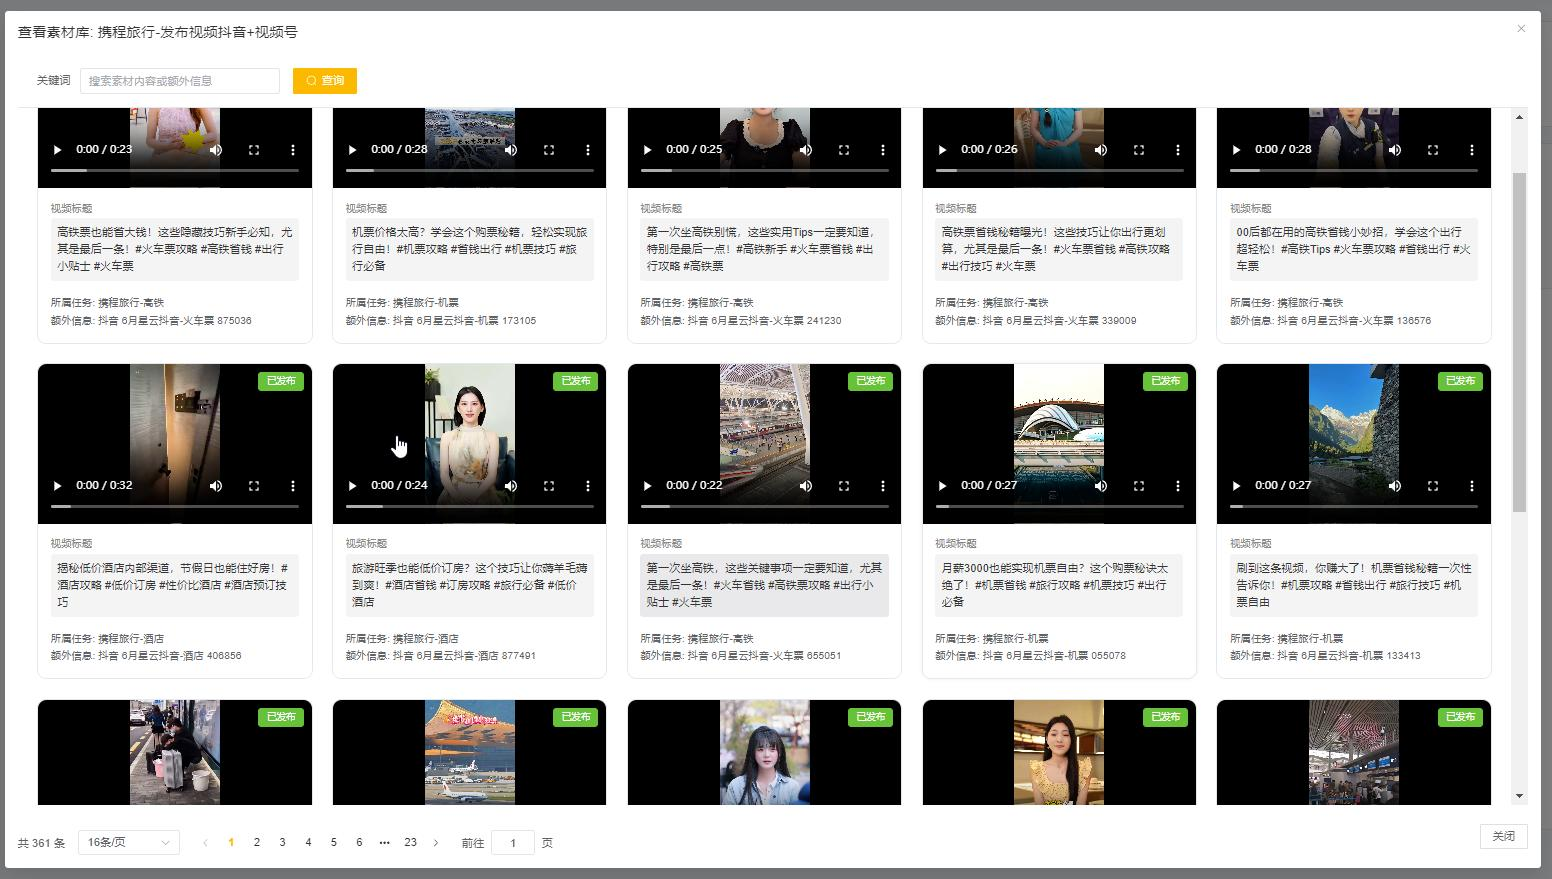Close the 查看素材库 dialog with X
Screen dimensions: 1552x879
pyautogui.click(x=1521, y=29)
